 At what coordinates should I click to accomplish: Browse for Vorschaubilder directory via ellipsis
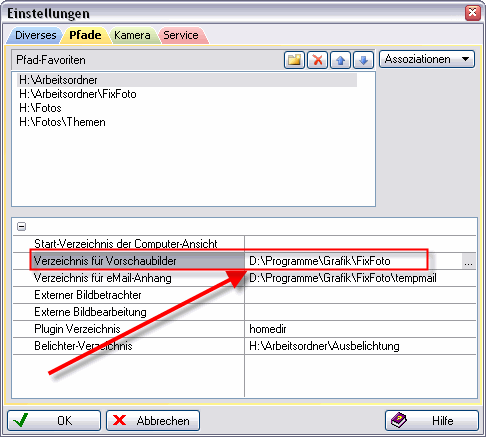click(x=468, y=261)
